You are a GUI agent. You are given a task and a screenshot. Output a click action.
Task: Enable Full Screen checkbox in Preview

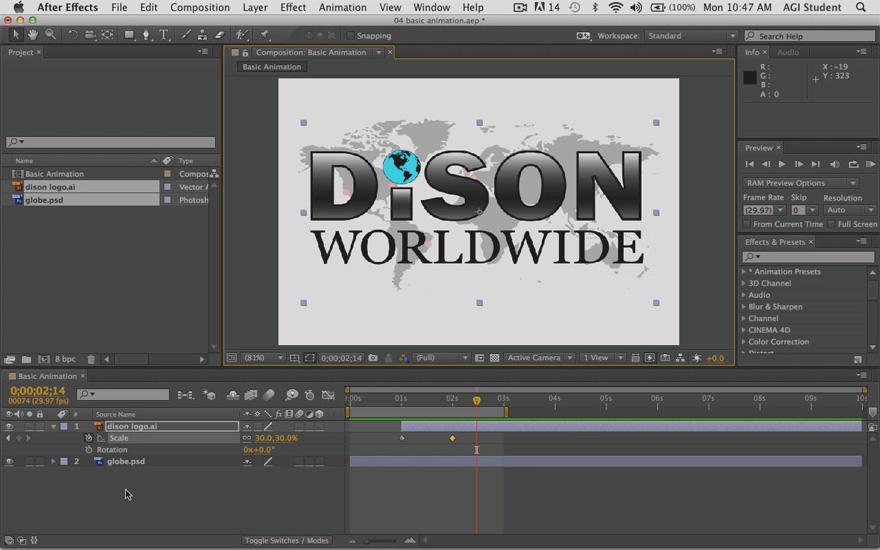pos(831,224)
